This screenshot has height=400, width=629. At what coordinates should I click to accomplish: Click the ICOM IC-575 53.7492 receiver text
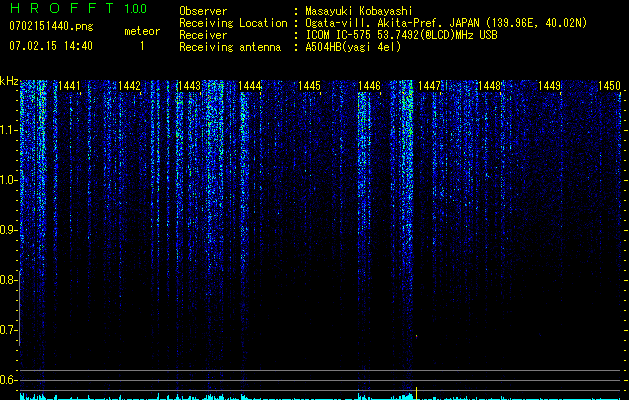click(x=401, y=35)
